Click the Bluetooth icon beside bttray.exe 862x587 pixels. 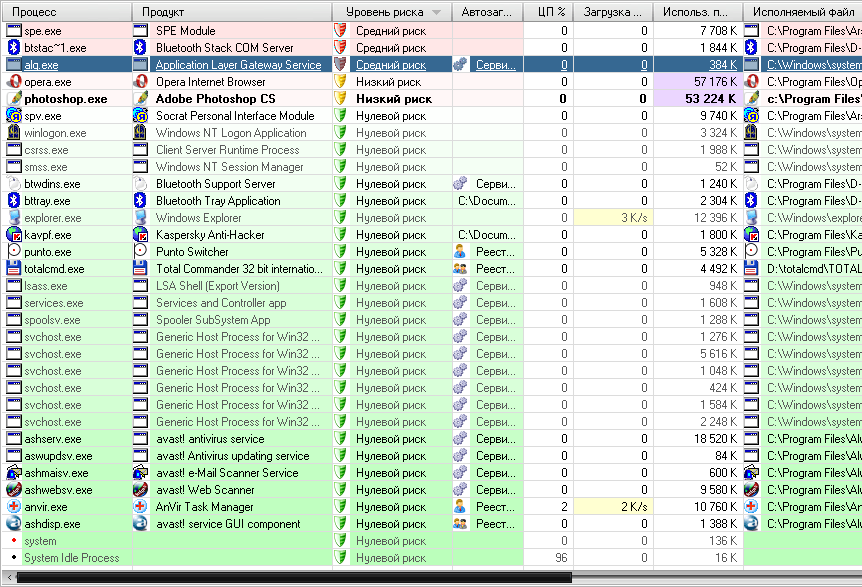click(x=13, y=201)
